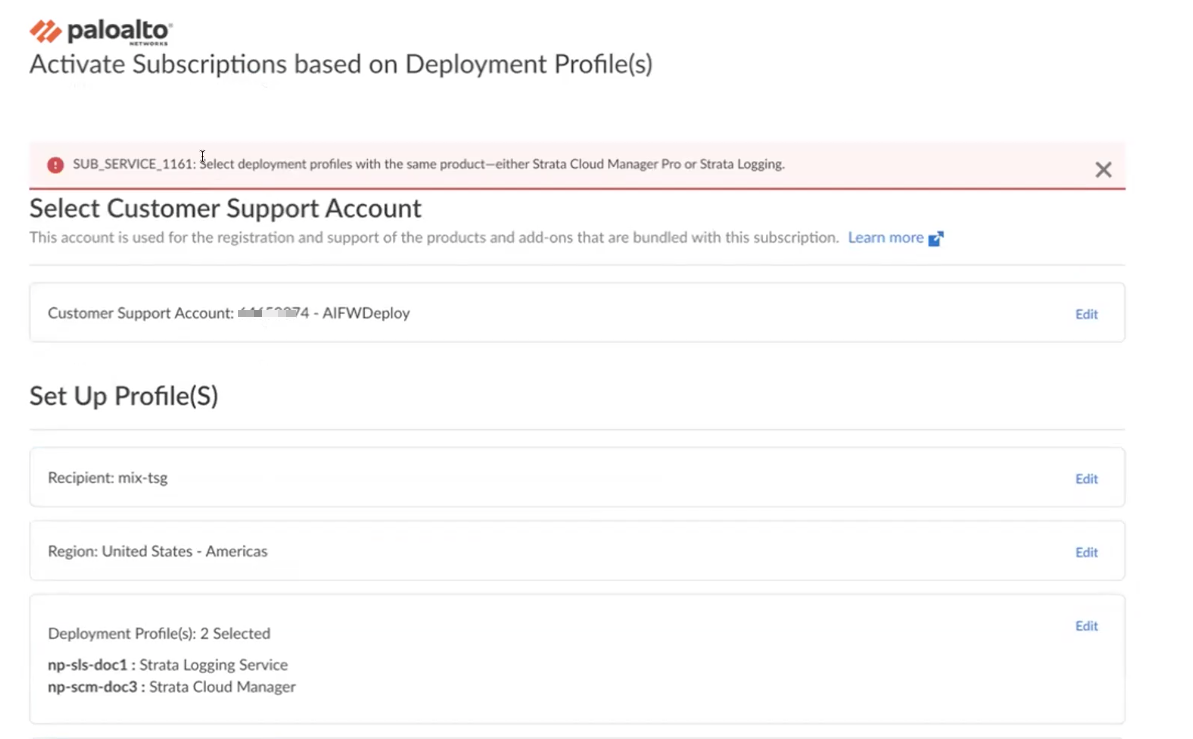
Task: Edit the Customer Support Account
Action: click(1086, 314)
